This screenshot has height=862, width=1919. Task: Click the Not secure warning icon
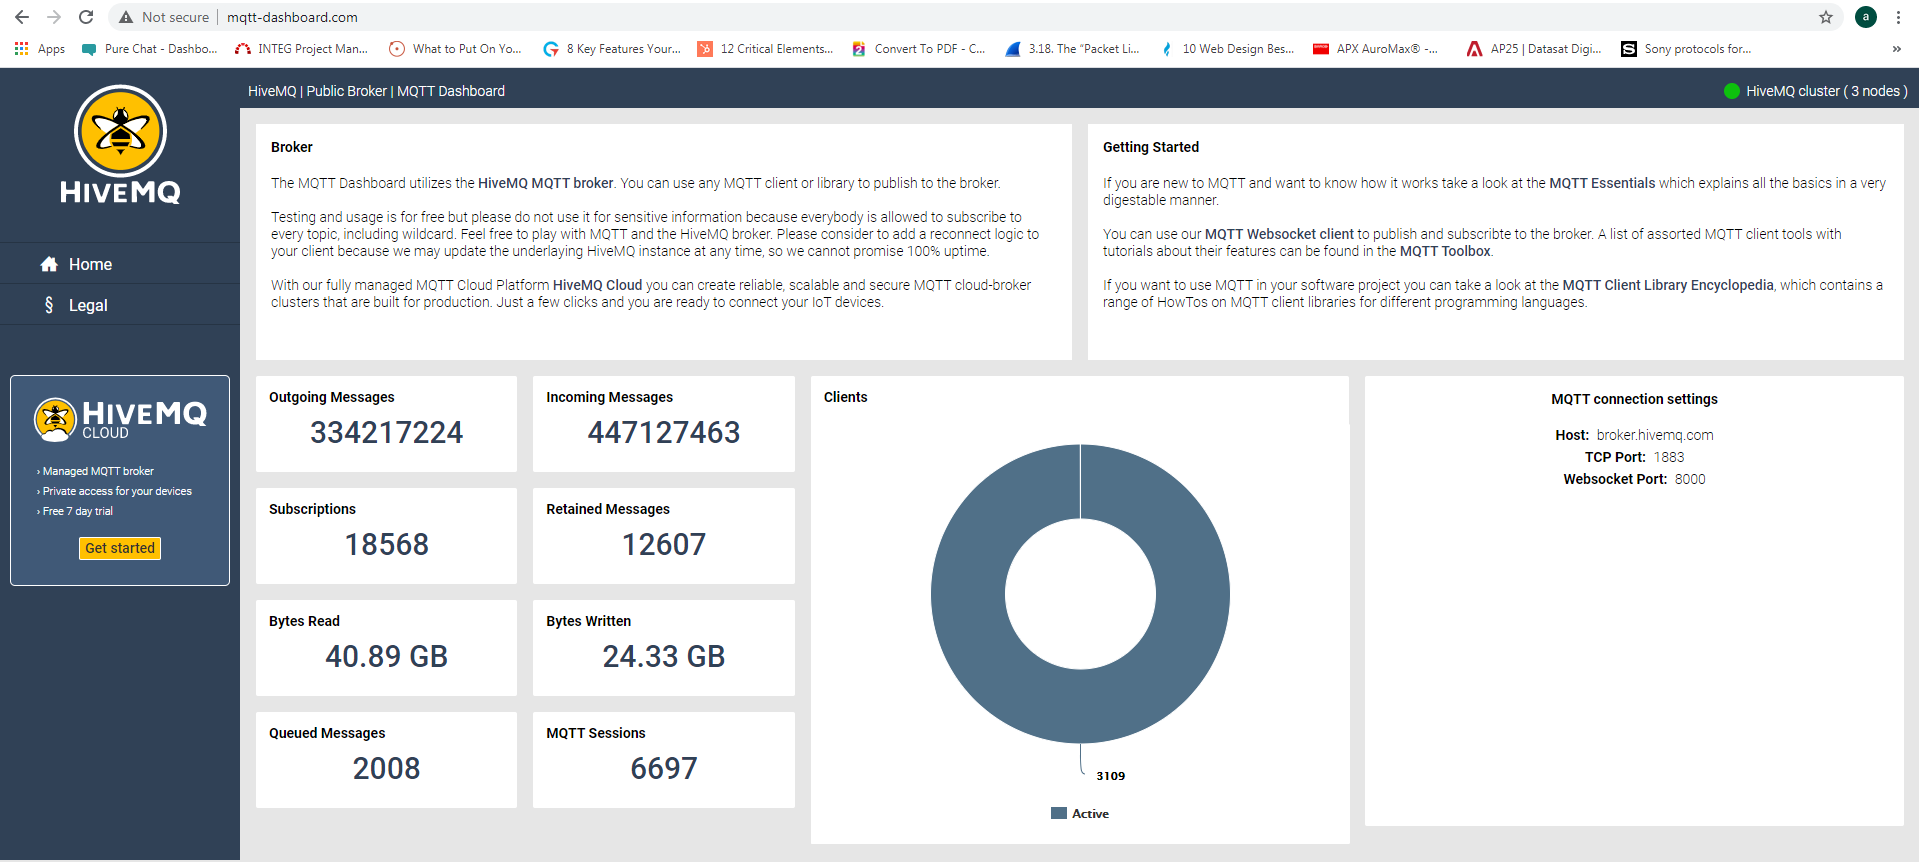coord(126,17)
